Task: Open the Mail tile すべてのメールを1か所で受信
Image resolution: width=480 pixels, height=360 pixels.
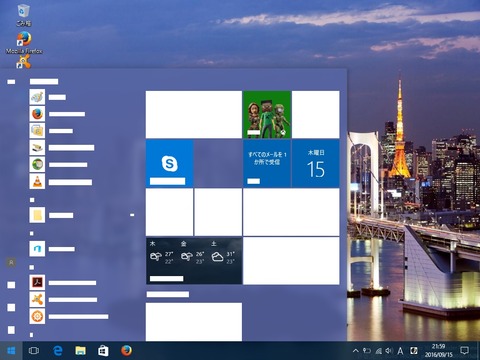Action: (267, 163)
